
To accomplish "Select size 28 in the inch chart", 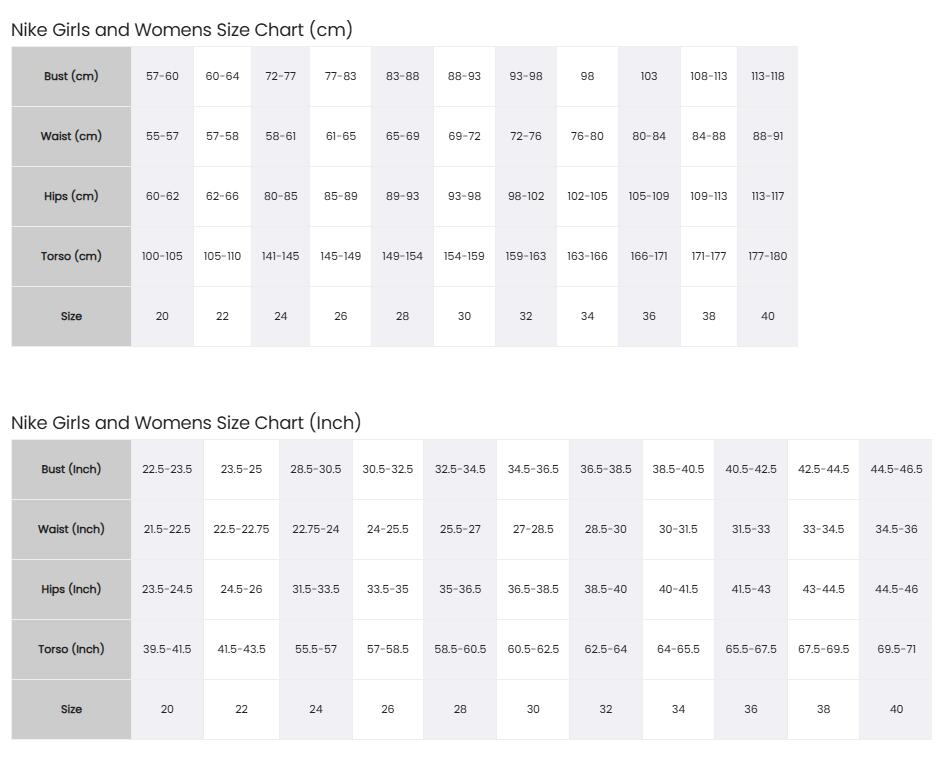I will click(460, 709).
